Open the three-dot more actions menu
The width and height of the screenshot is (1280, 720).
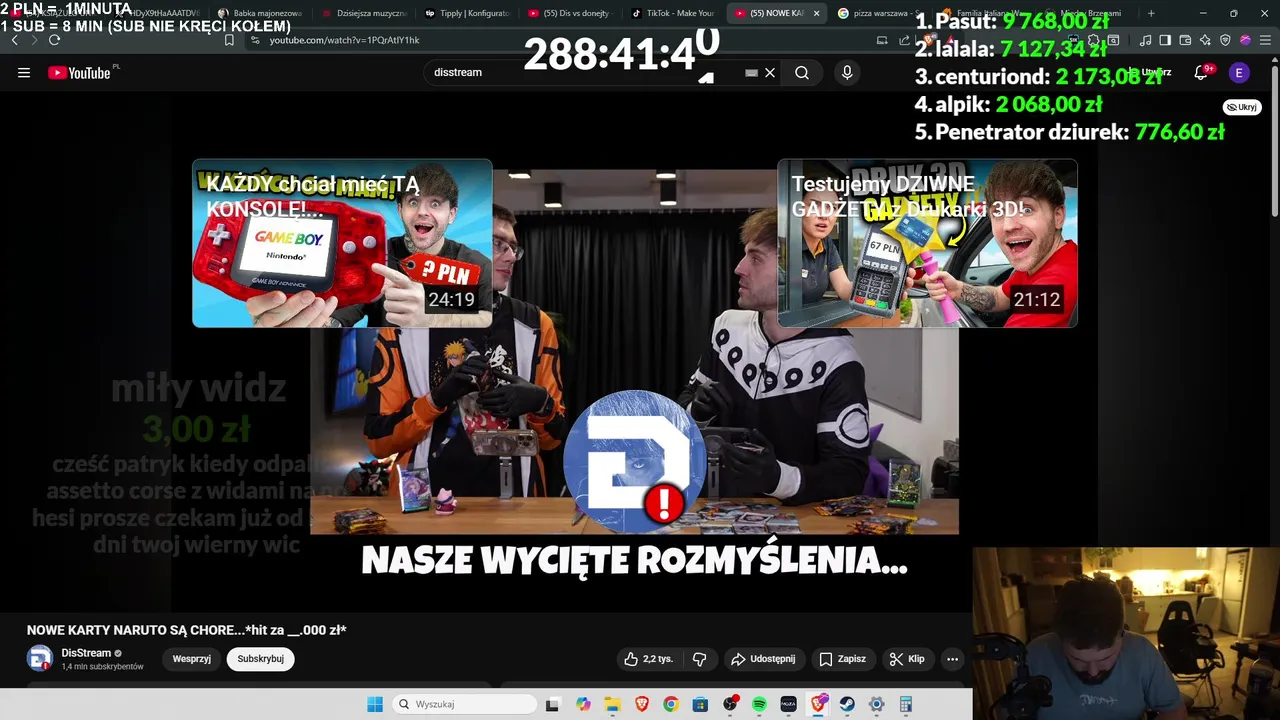pyautogui.click(x=952, y=659)
